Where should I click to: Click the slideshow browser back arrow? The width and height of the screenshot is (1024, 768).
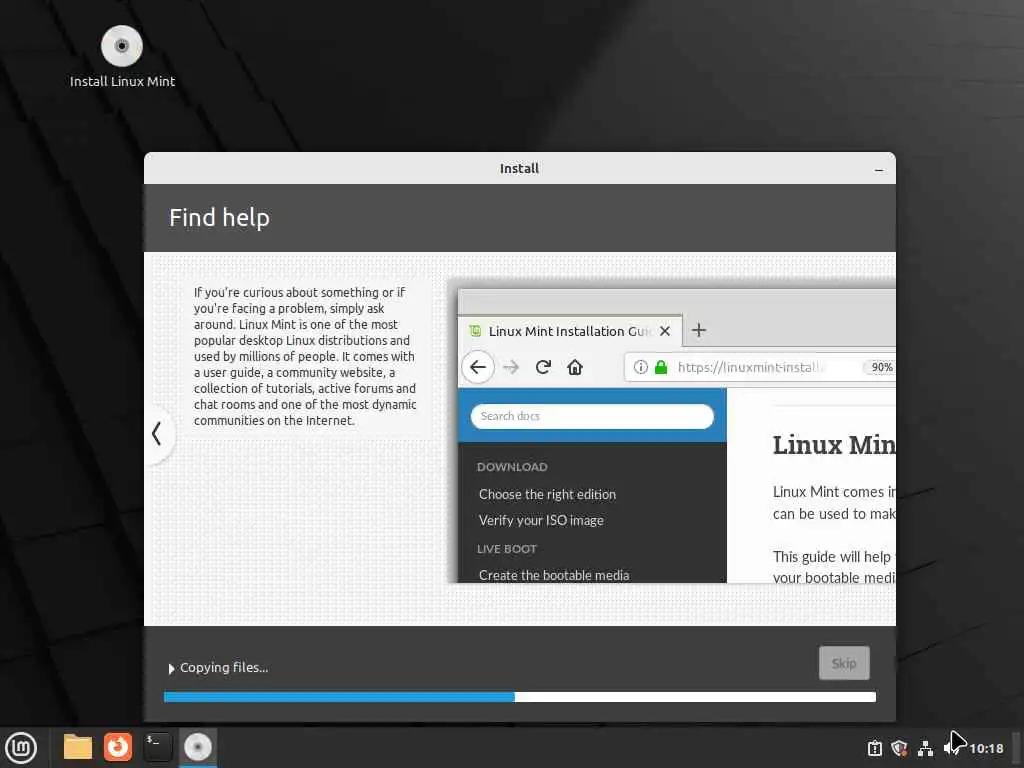pos(478,367)
